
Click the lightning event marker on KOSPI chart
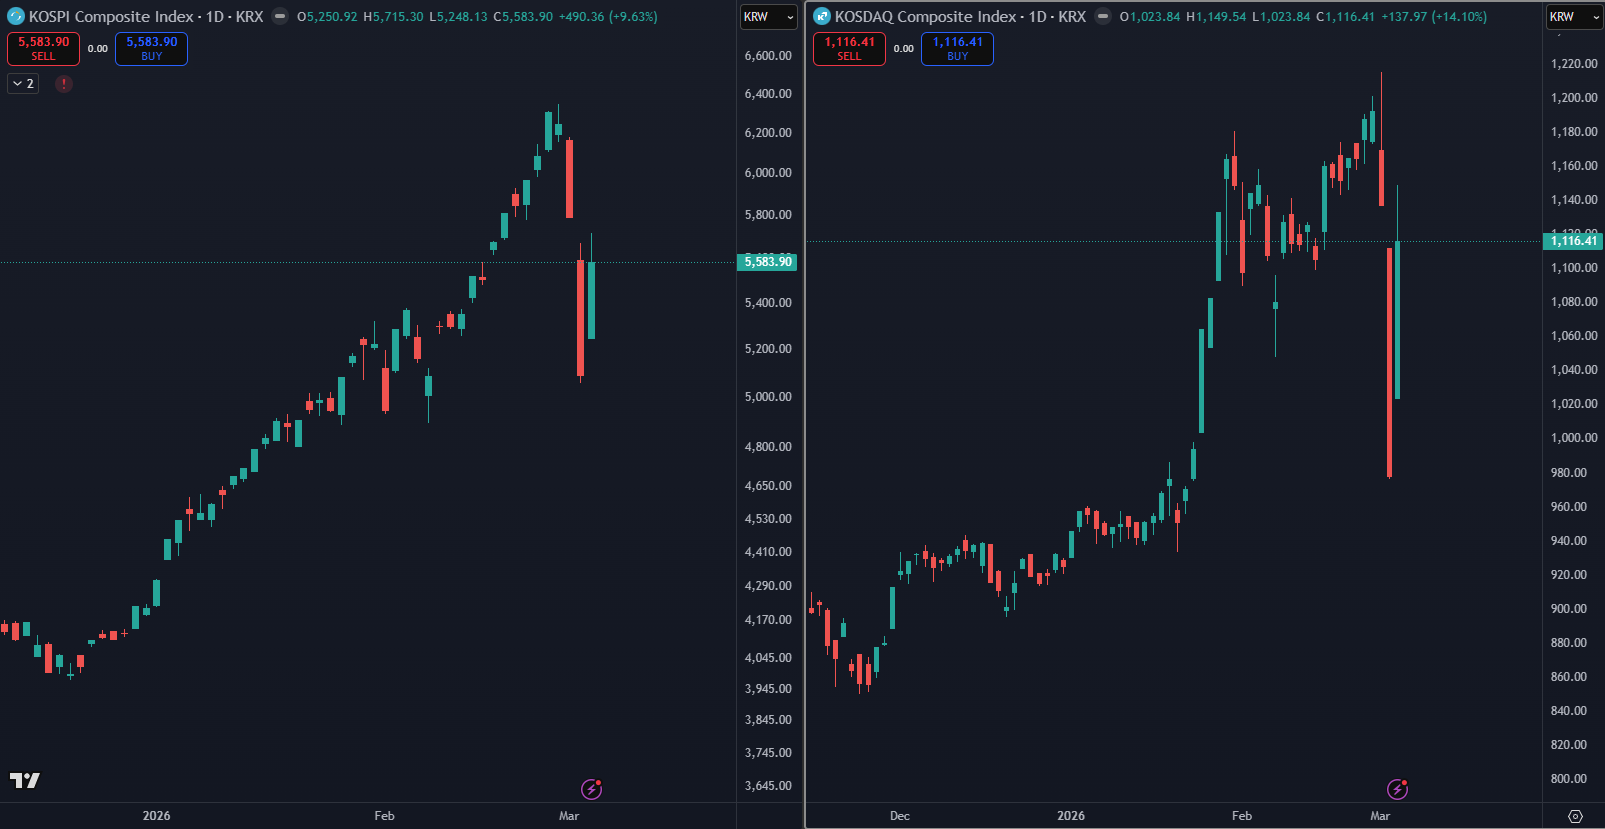pyautogui.click(x=592, y=789)
